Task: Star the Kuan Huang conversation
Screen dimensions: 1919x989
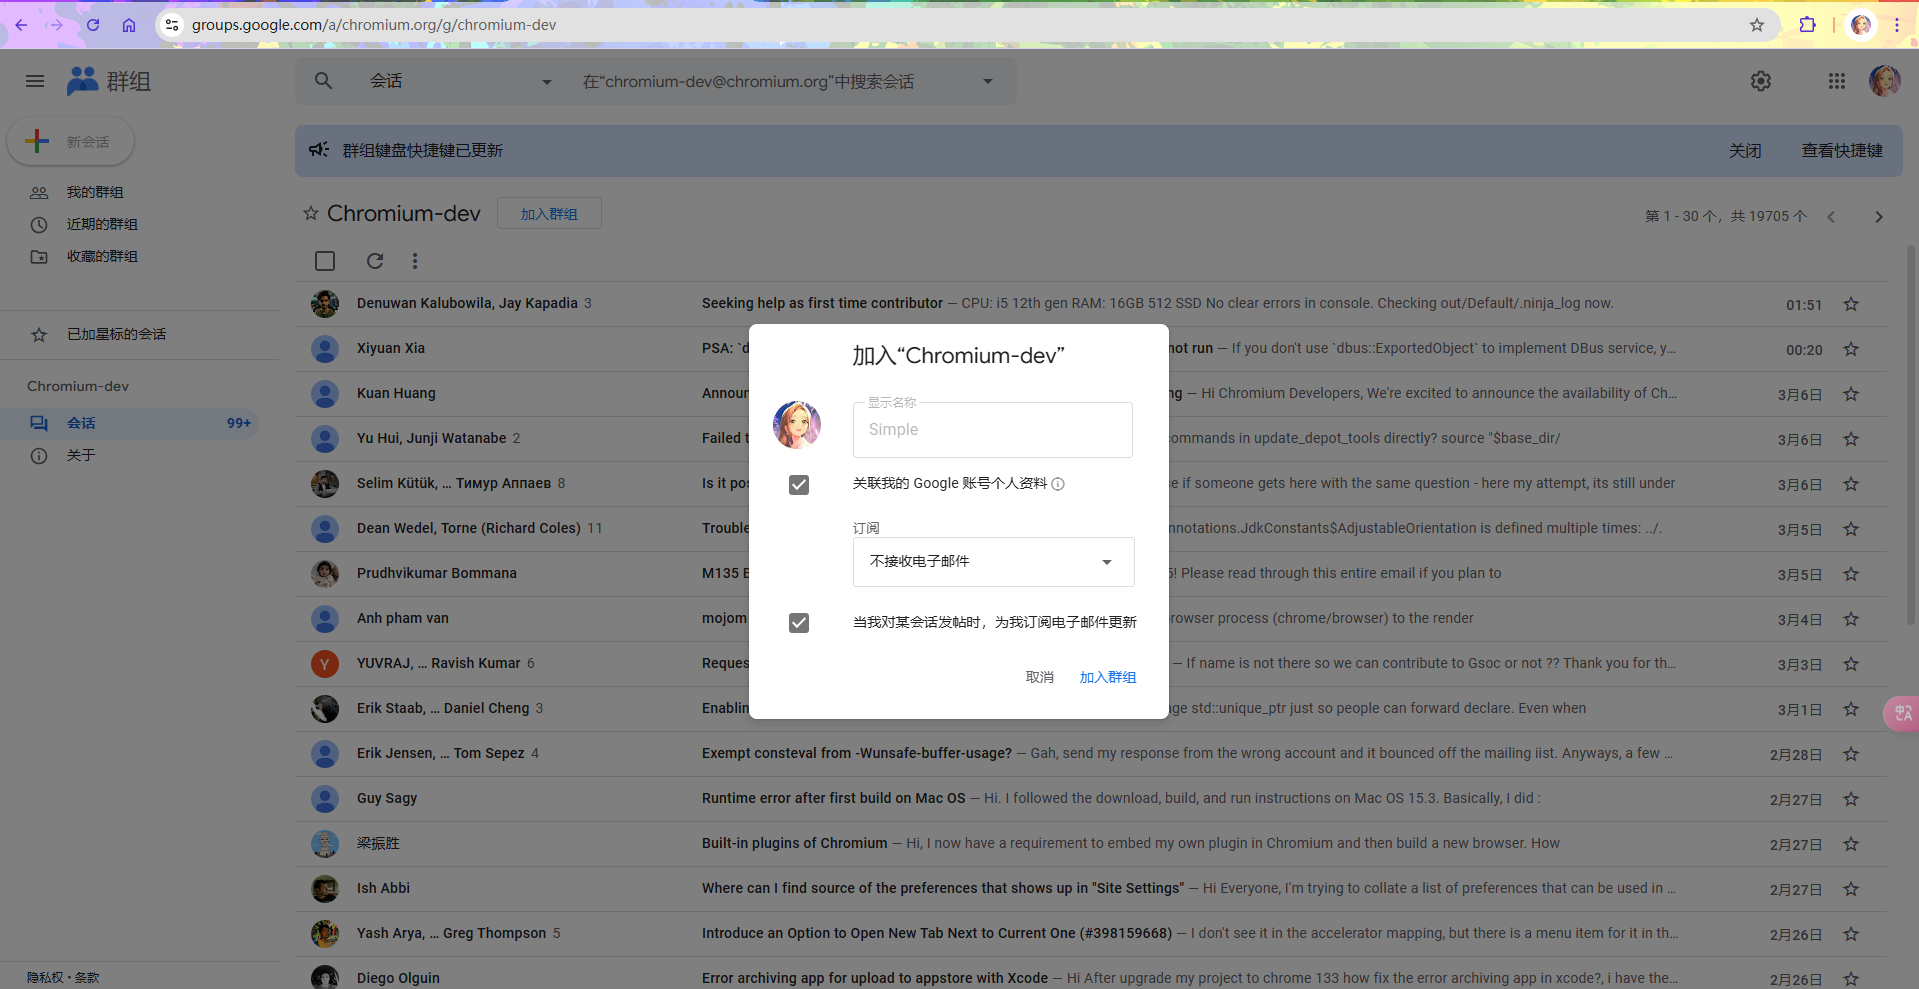Action: tap(1851, 394)
